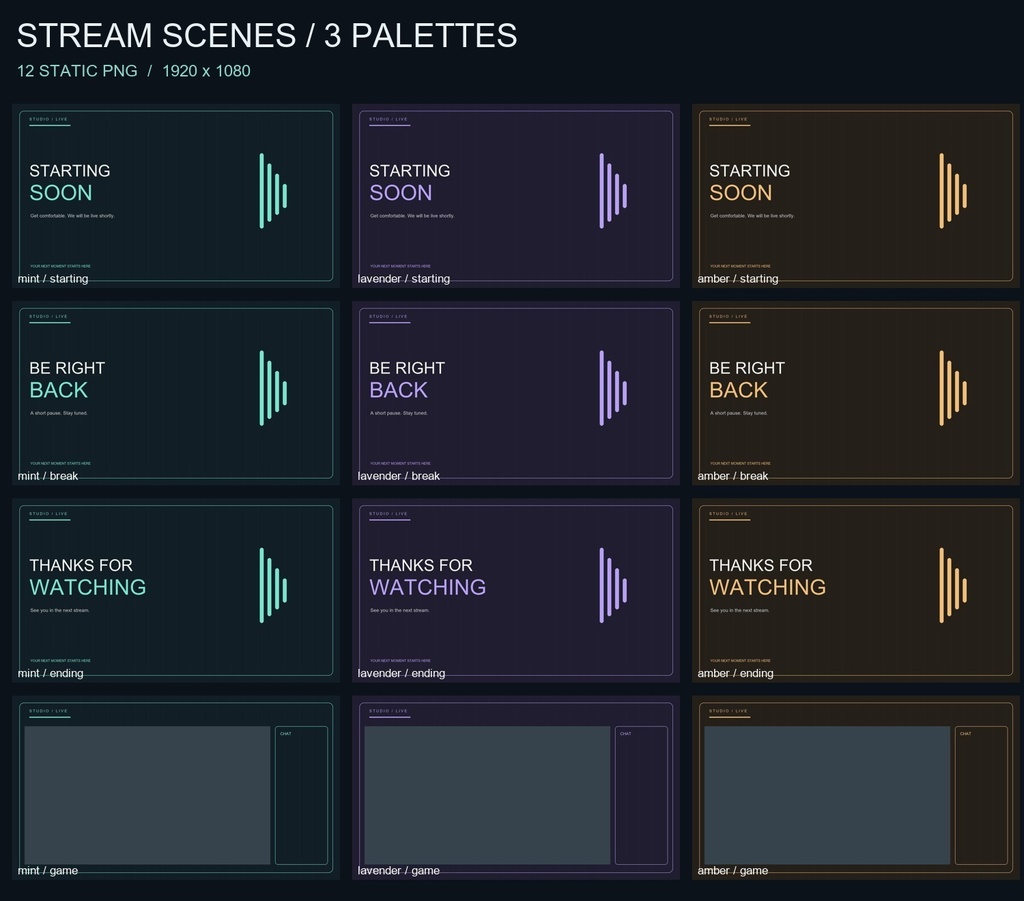The image size is (1024, 901).
Task: Click the lavender / game caption label
Action: [x=398, y=870]
